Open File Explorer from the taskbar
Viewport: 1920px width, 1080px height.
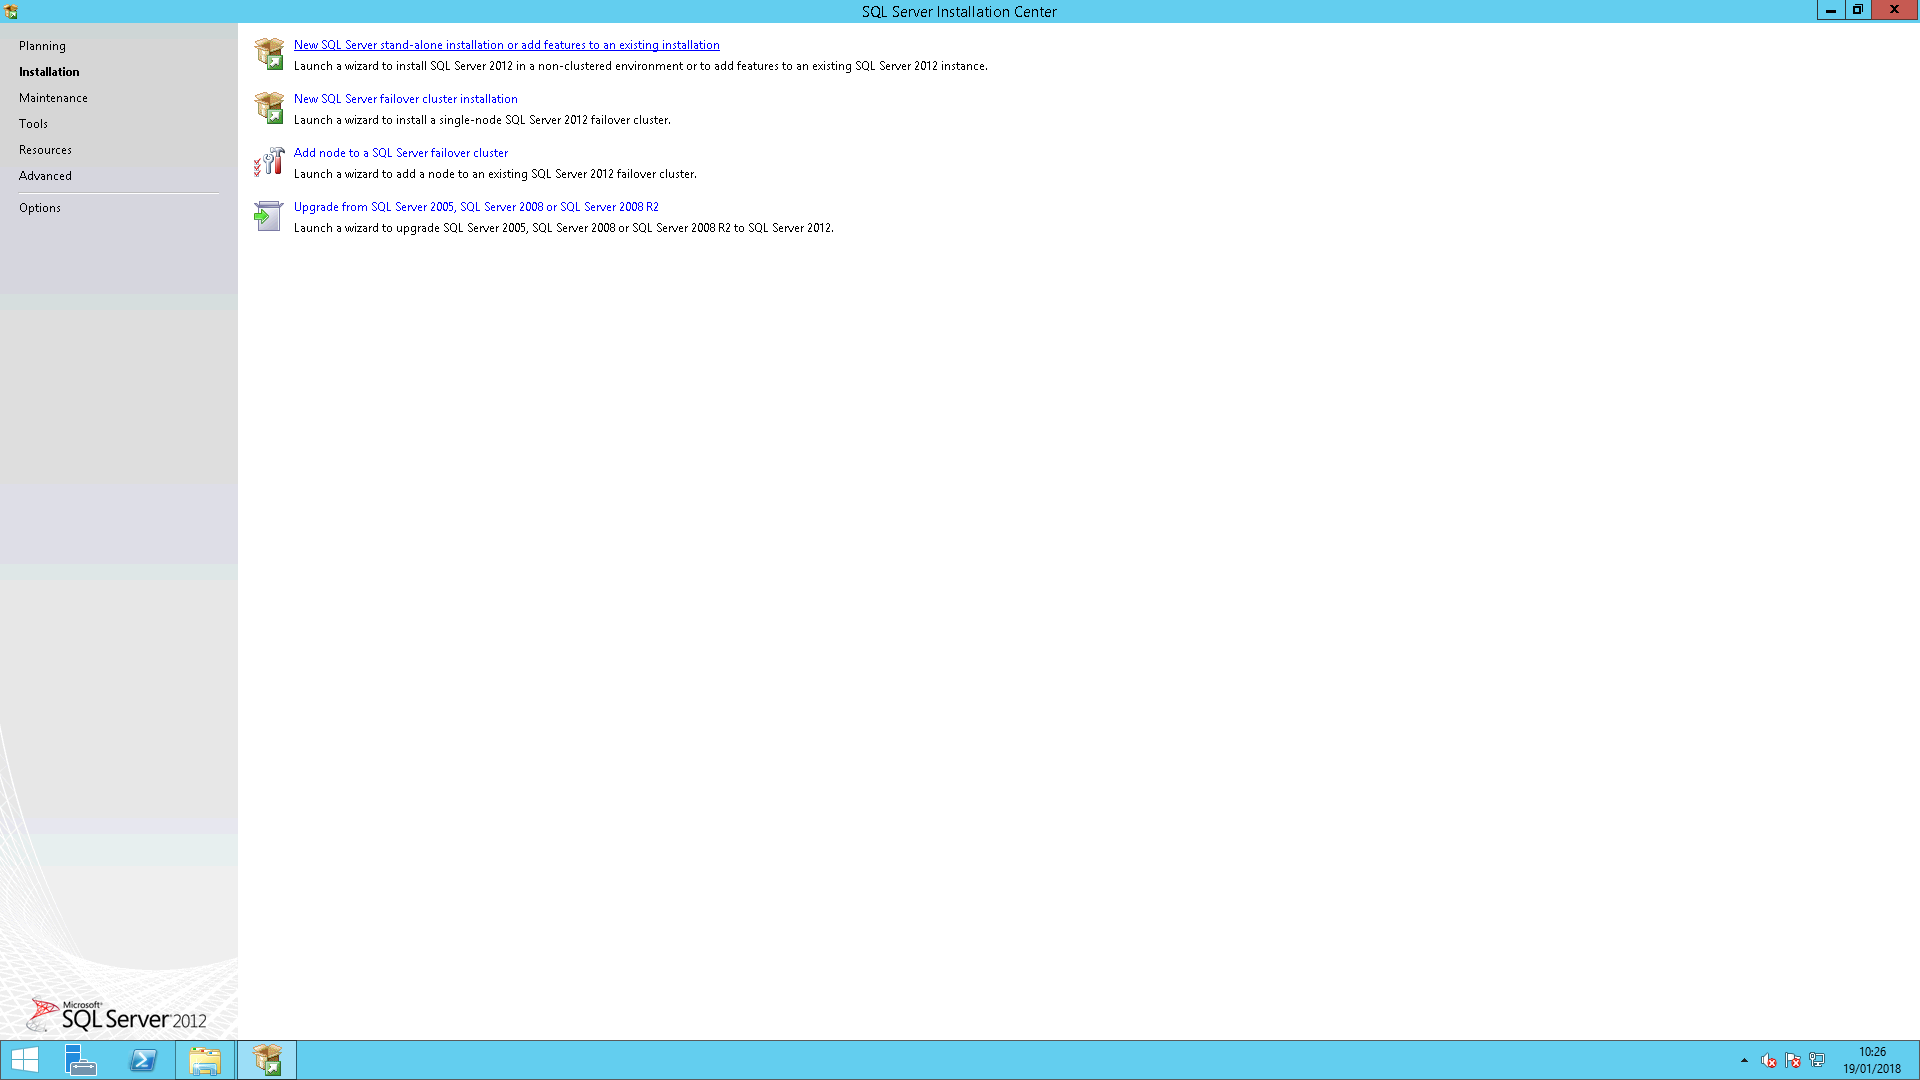205,1060
